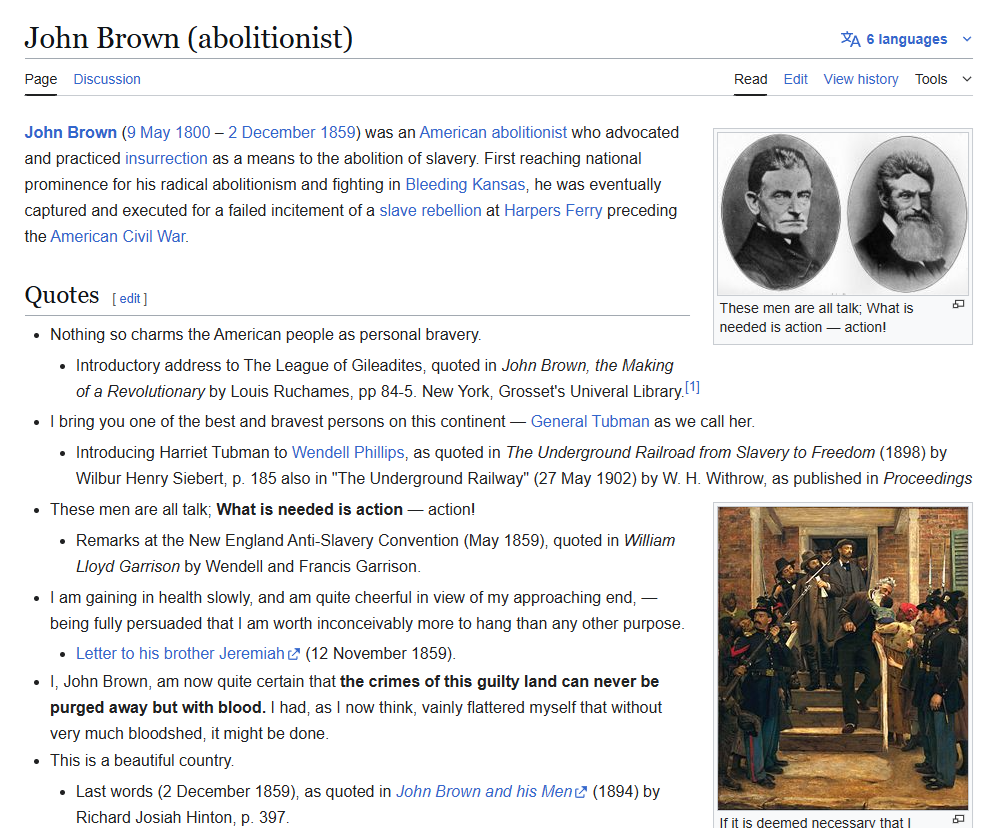The width and height of the screenshot is (995, 828).
Task: Follow the Wendell Phillips link
Action: coord(348,453)
